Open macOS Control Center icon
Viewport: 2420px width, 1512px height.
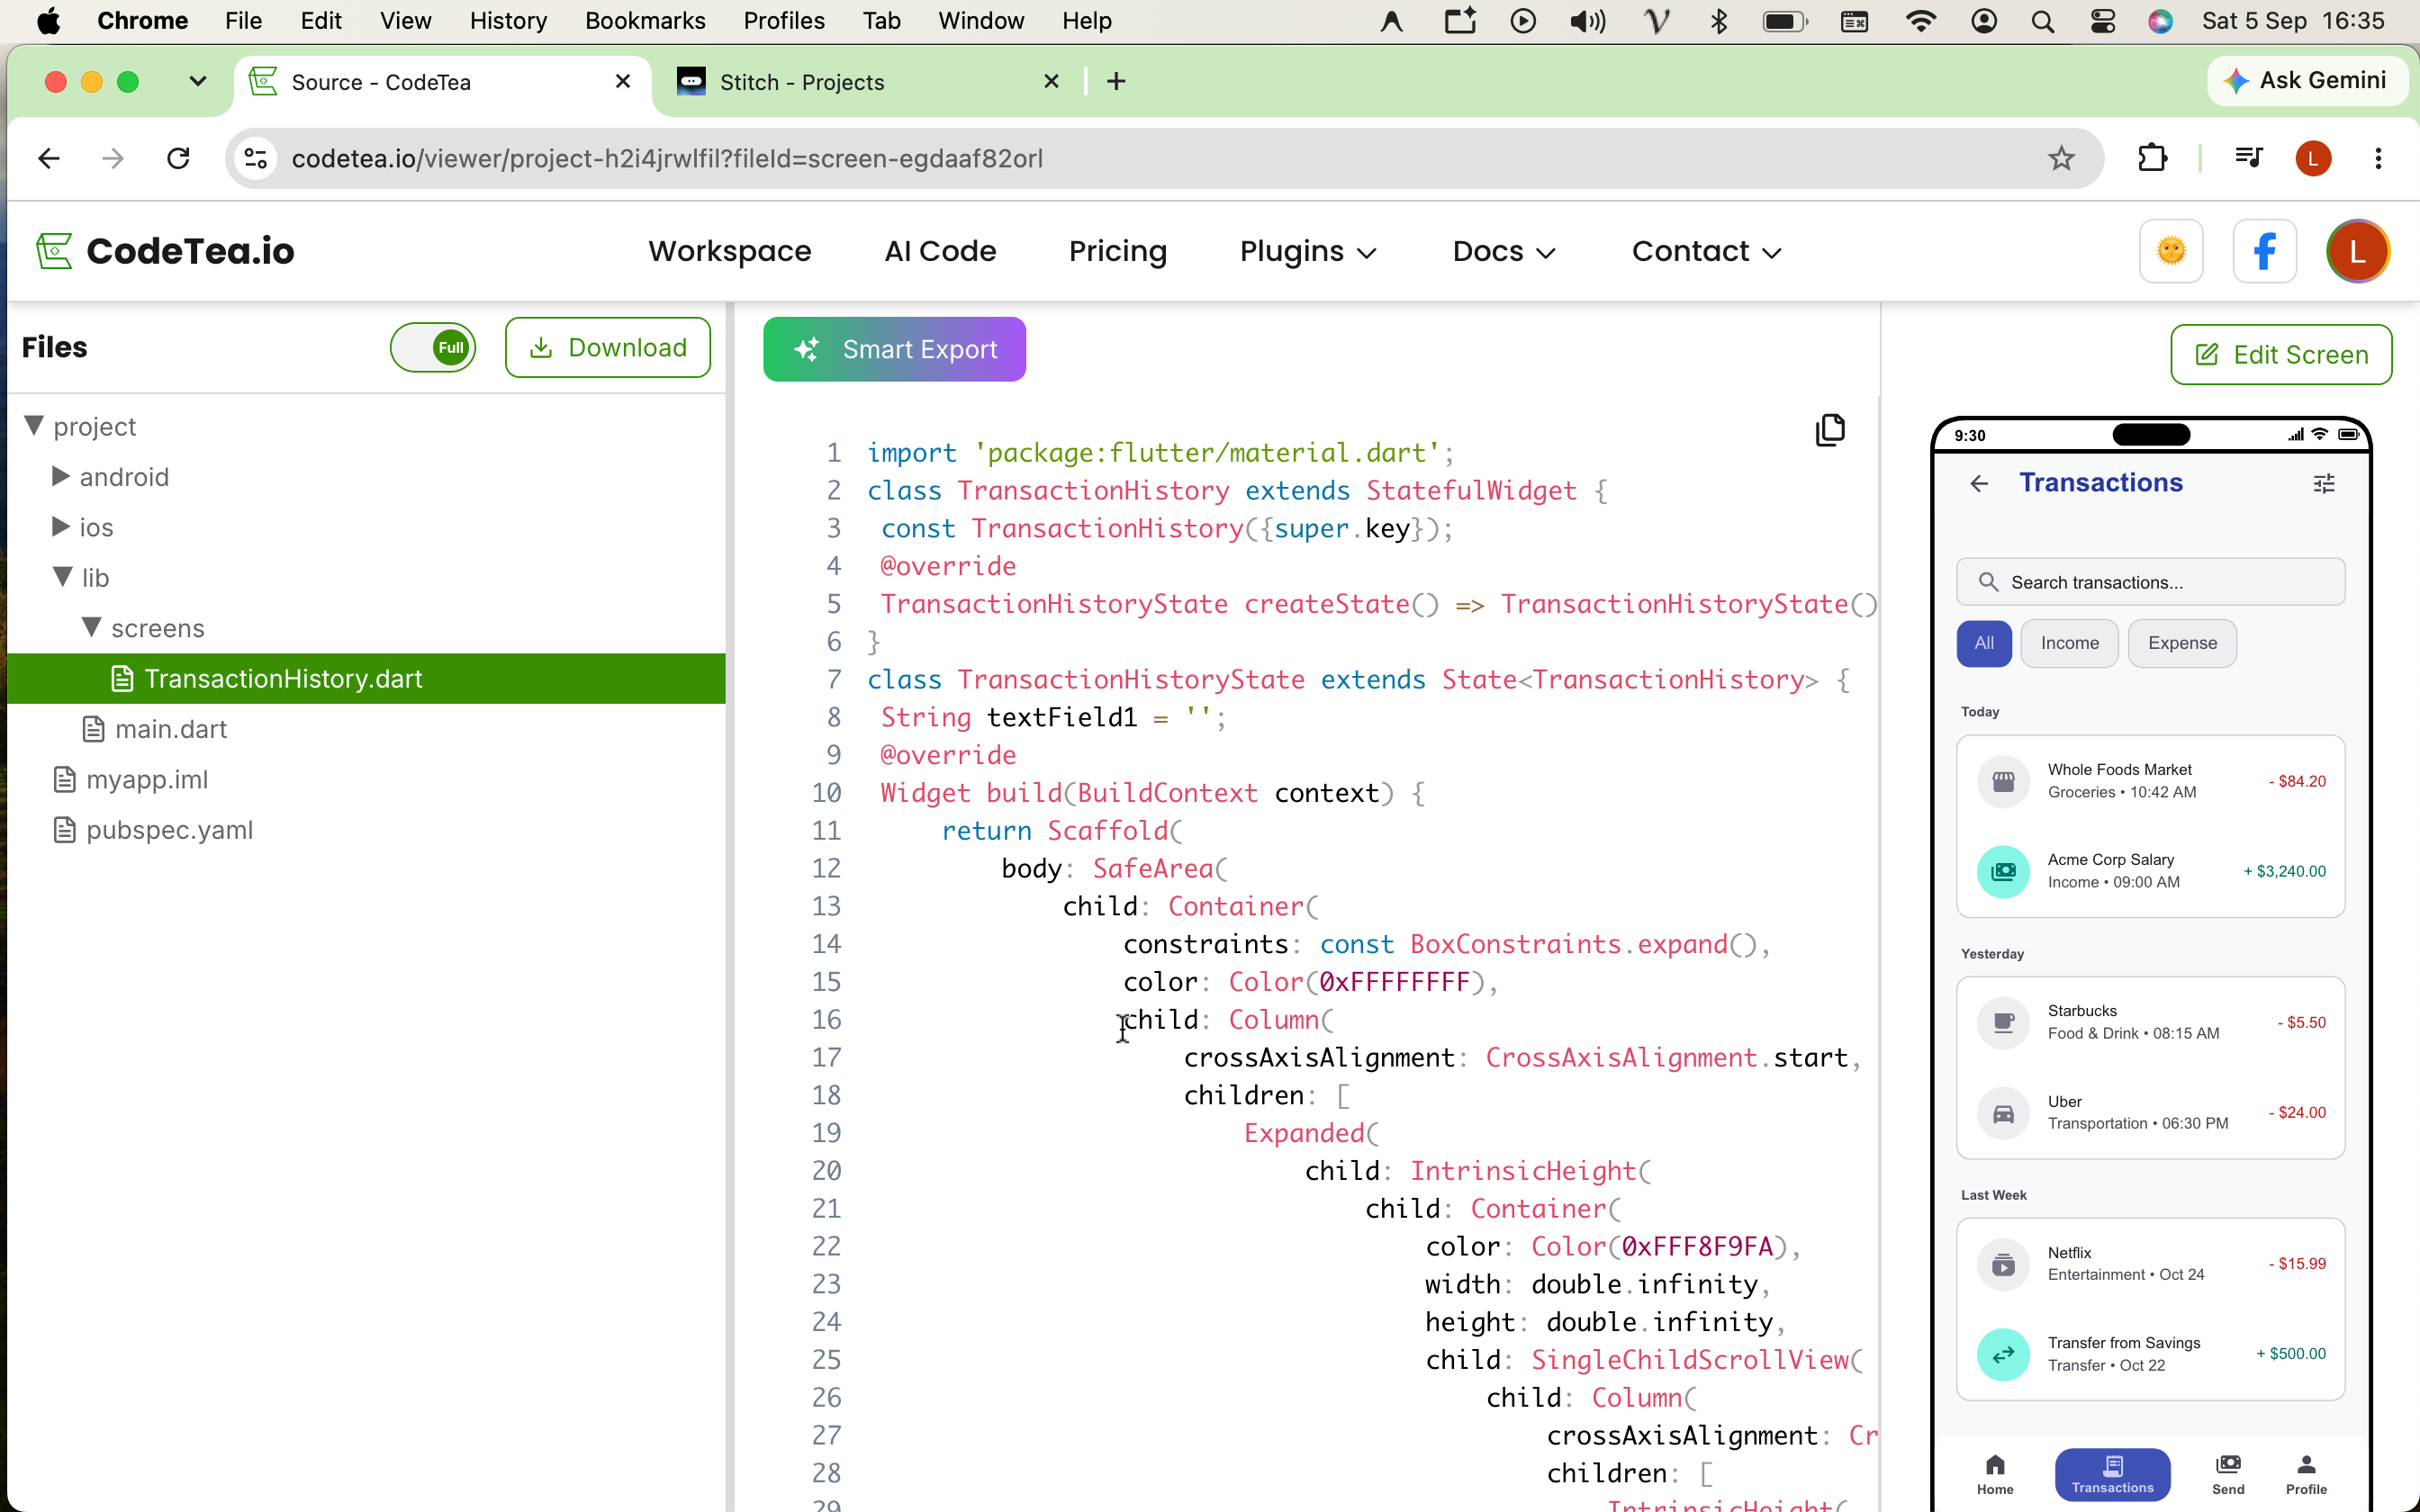[x=2102, y=21]
